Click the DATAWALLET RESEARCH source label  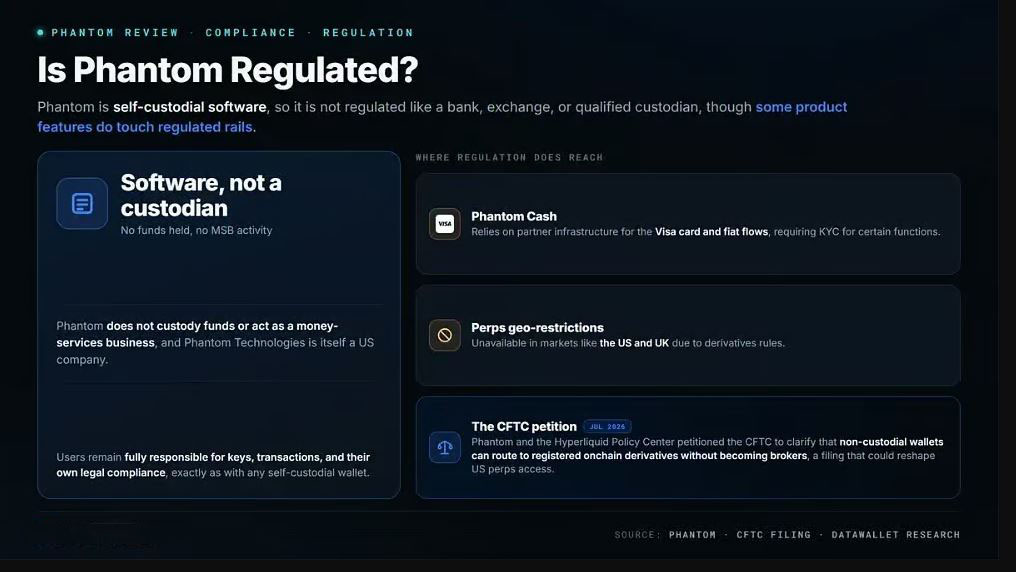(x=895, y=534)
